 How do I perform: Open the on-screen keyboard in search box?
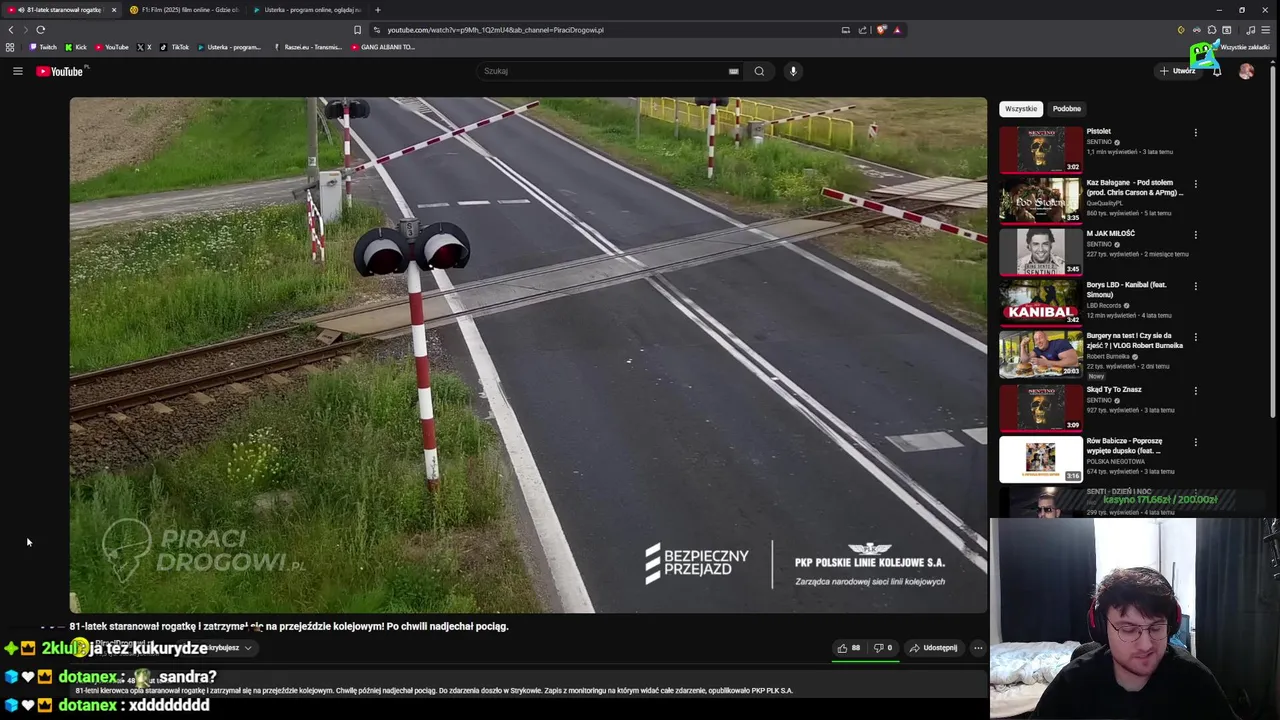click(x=733, y=71)
